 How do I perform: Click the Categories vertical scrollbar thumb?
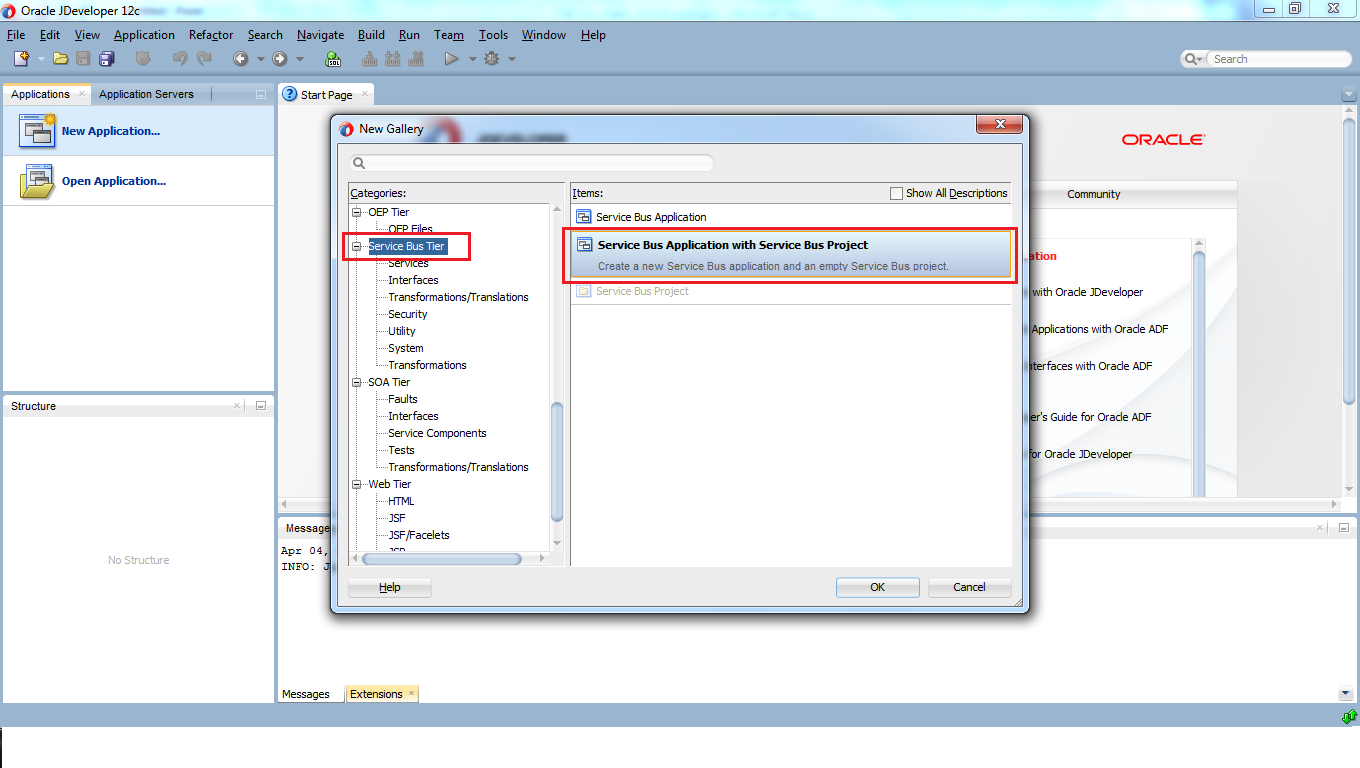(x=557, y=461)
